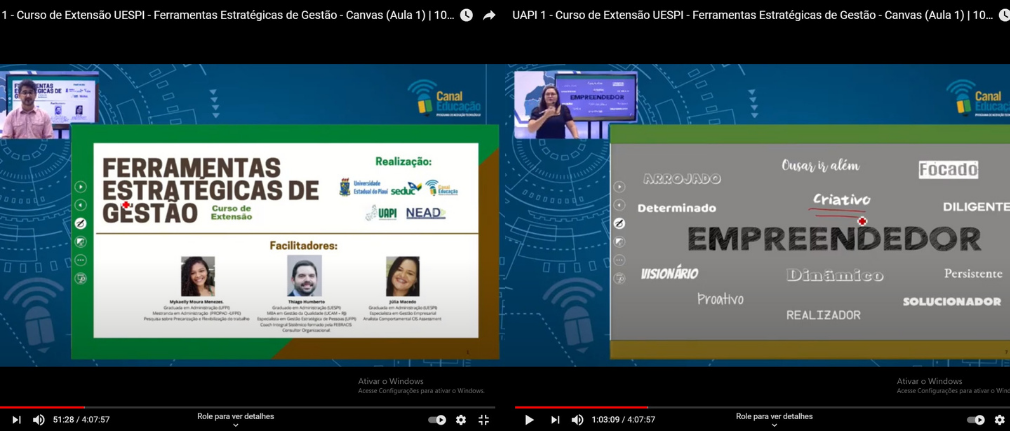Click the word 'Proativo' in right slide

tap(720, 299)
